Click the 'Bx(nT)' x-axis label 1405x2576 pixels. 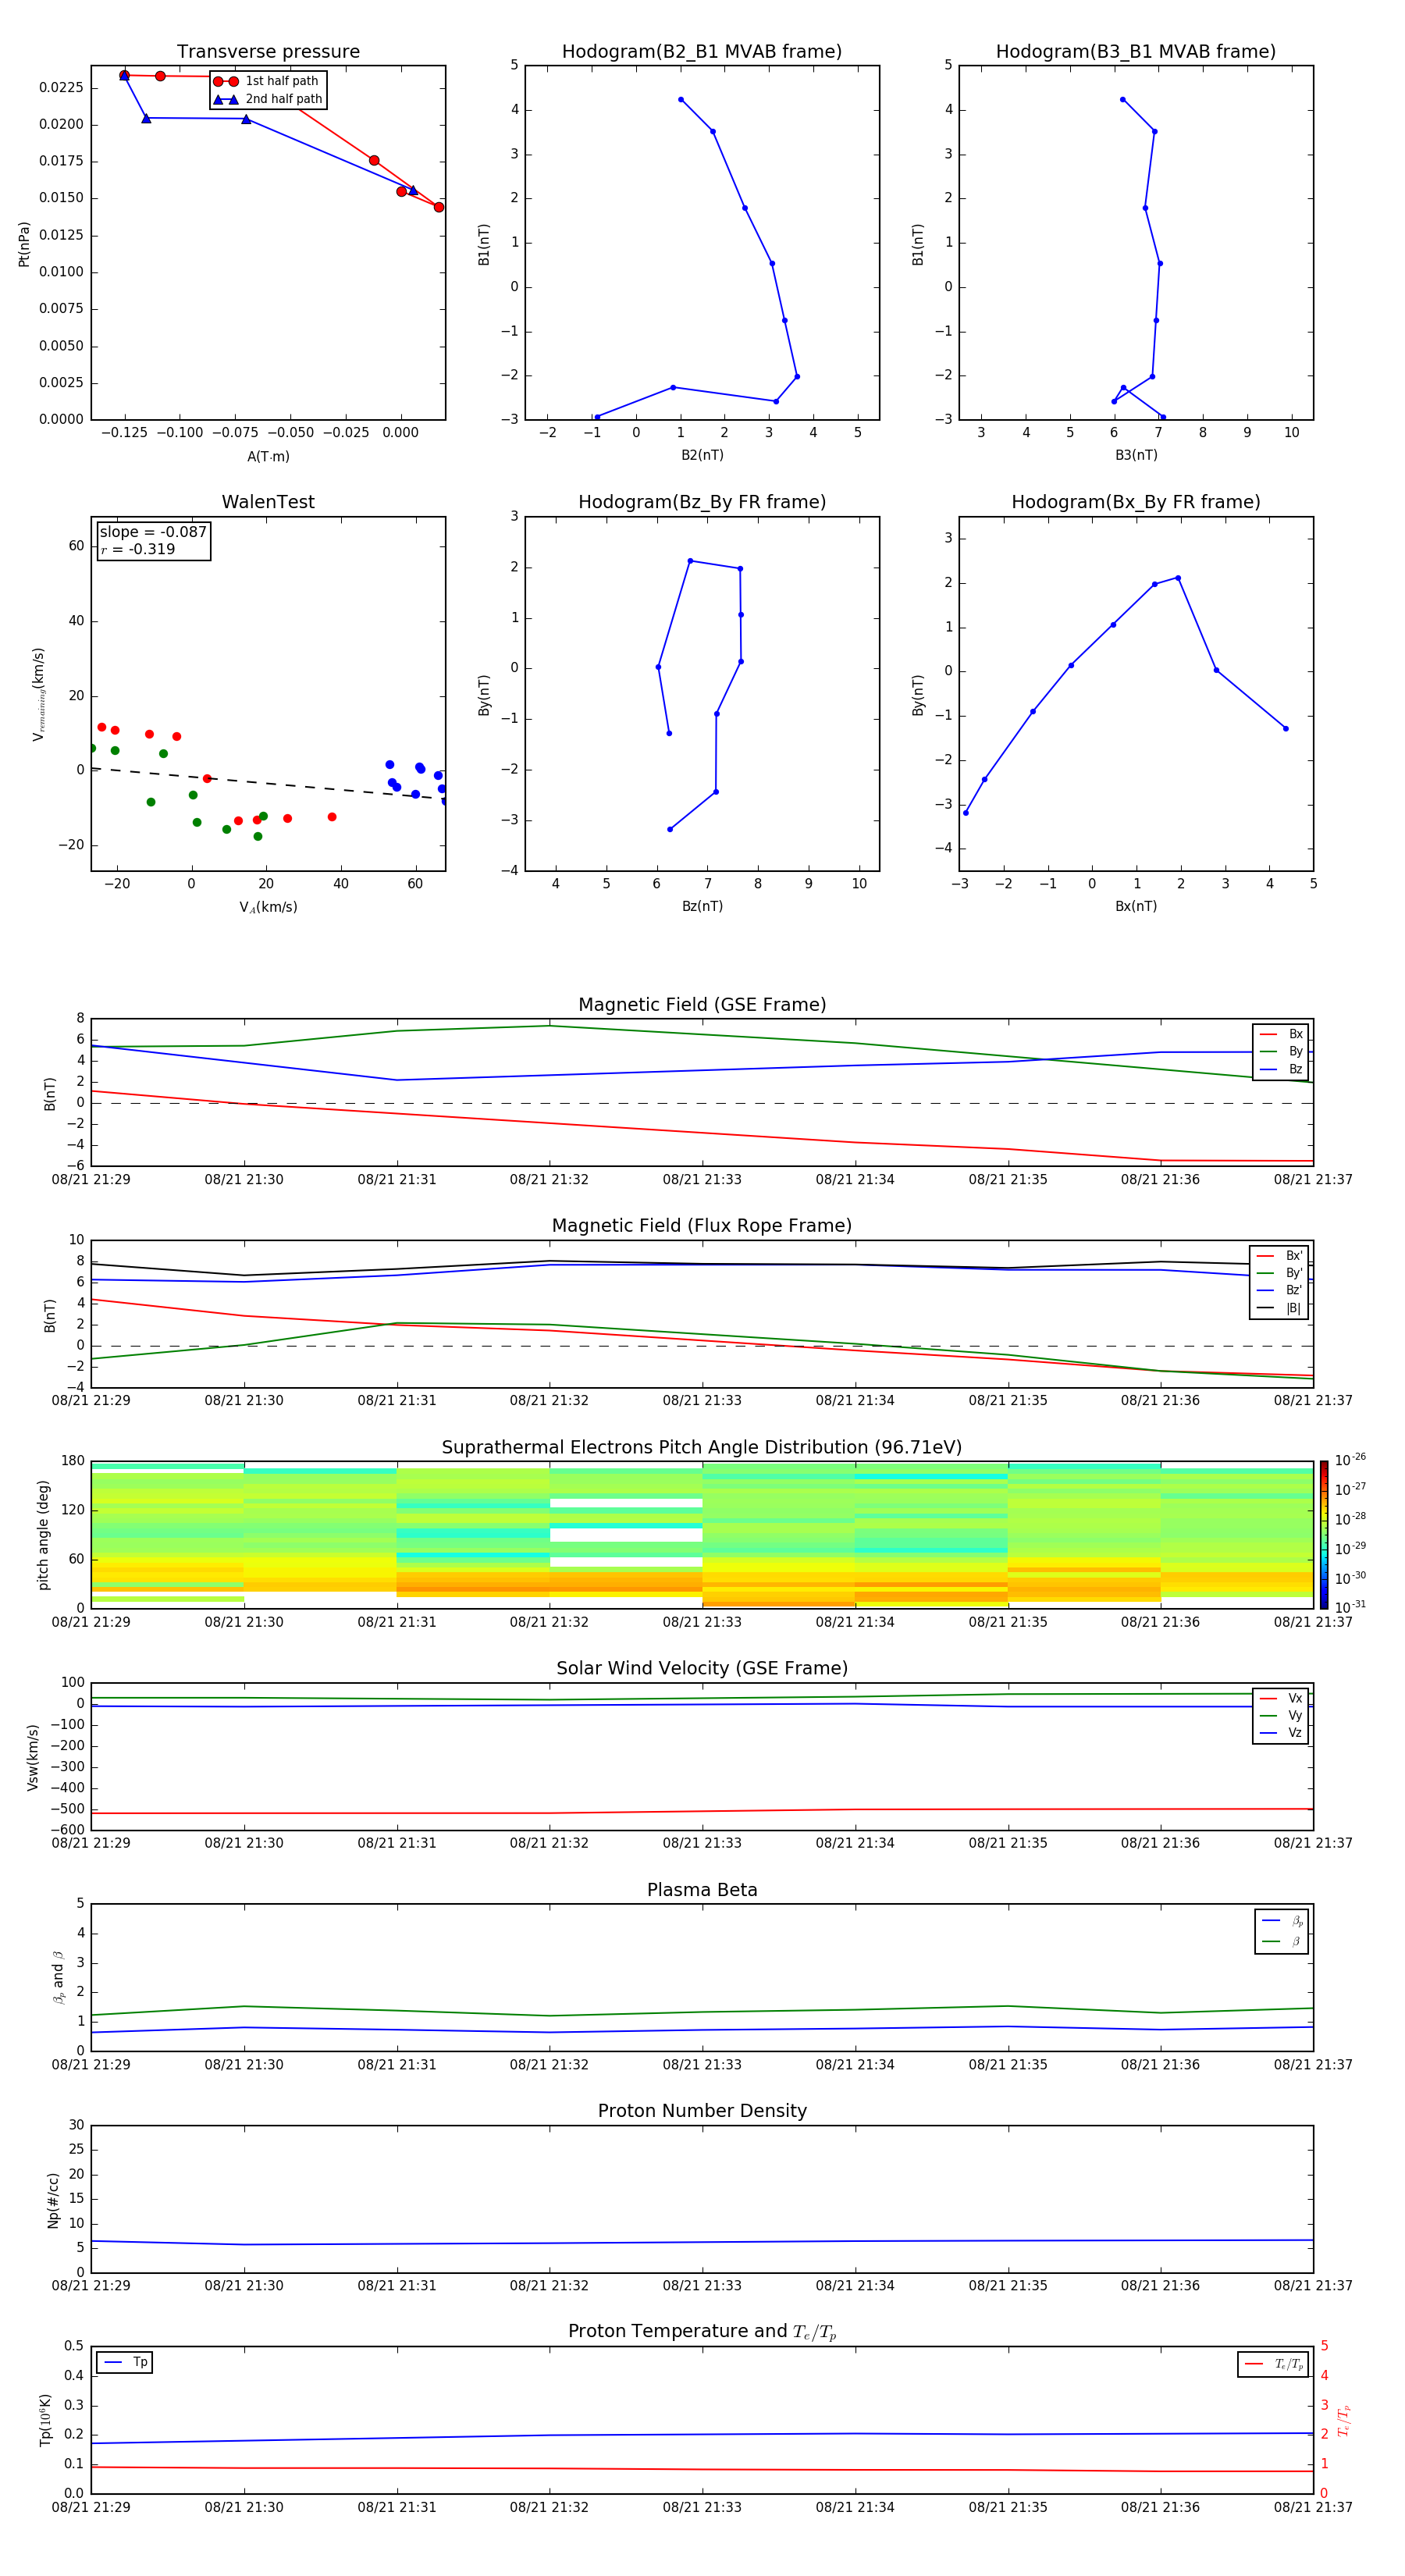1136,906
